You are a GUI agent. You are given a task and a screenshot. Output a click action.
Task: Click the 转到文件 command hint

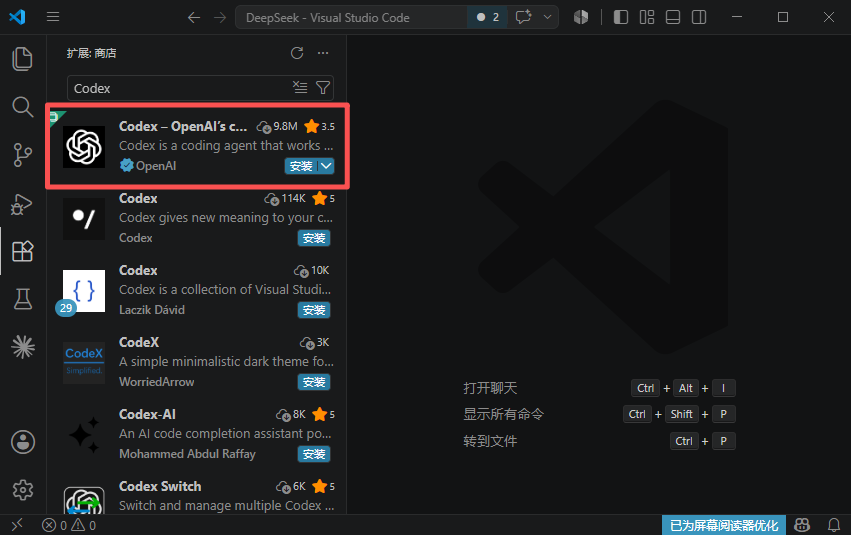point(490,441)
